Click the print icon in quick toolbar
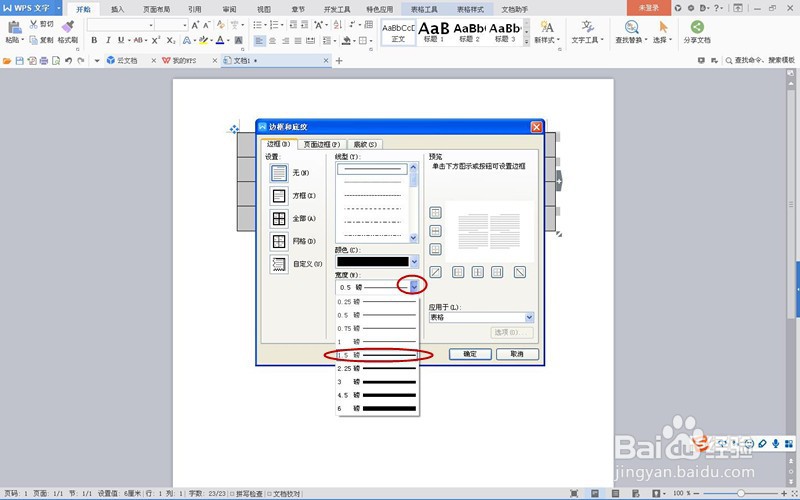This screenshot has width=800, height=500. click(x=44, y=61)
